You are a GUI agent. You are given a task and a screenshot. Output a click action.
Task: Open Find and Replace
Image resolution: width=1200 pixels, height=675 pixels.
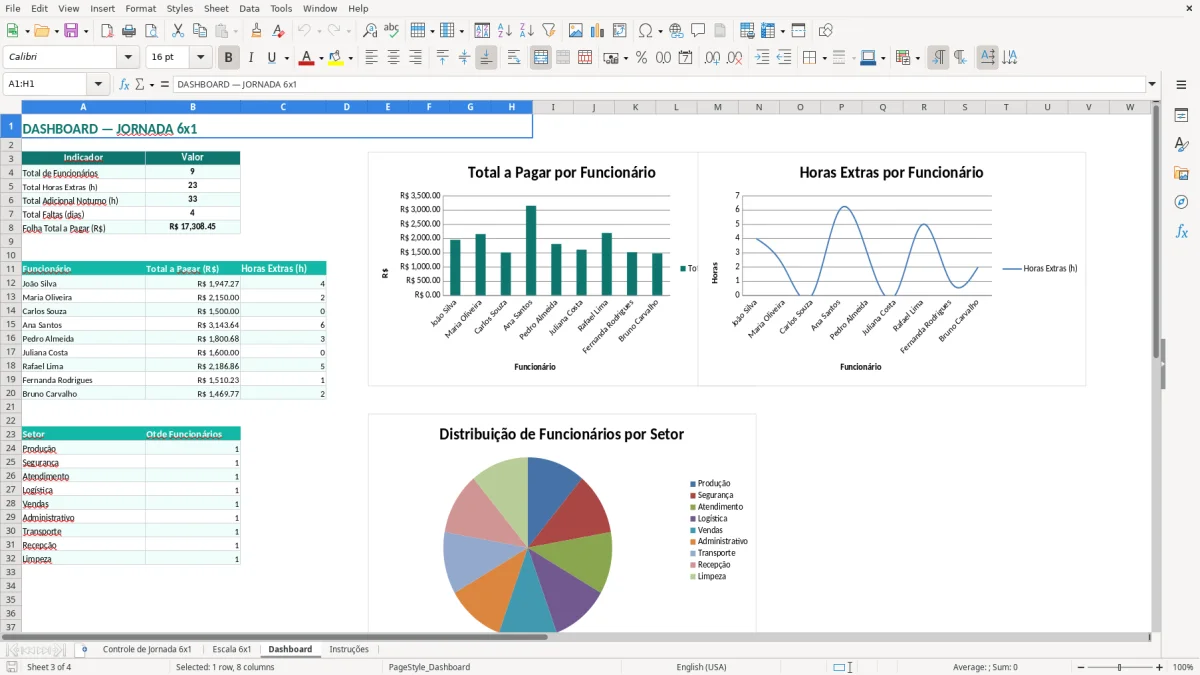tap(370, 31)
